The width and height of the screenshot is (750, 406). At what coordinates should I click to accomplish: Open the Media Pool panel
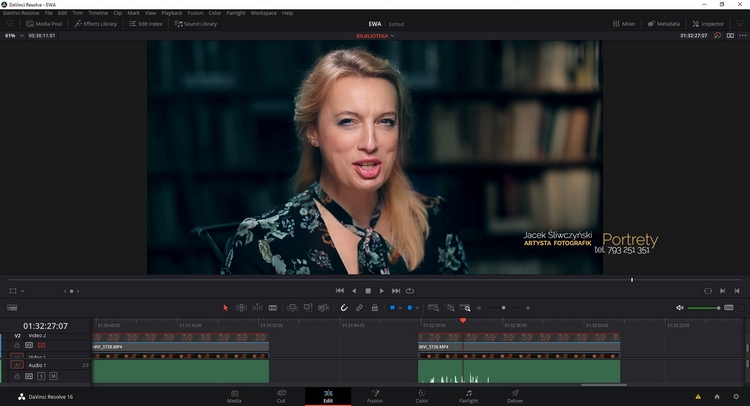point(44,24)
